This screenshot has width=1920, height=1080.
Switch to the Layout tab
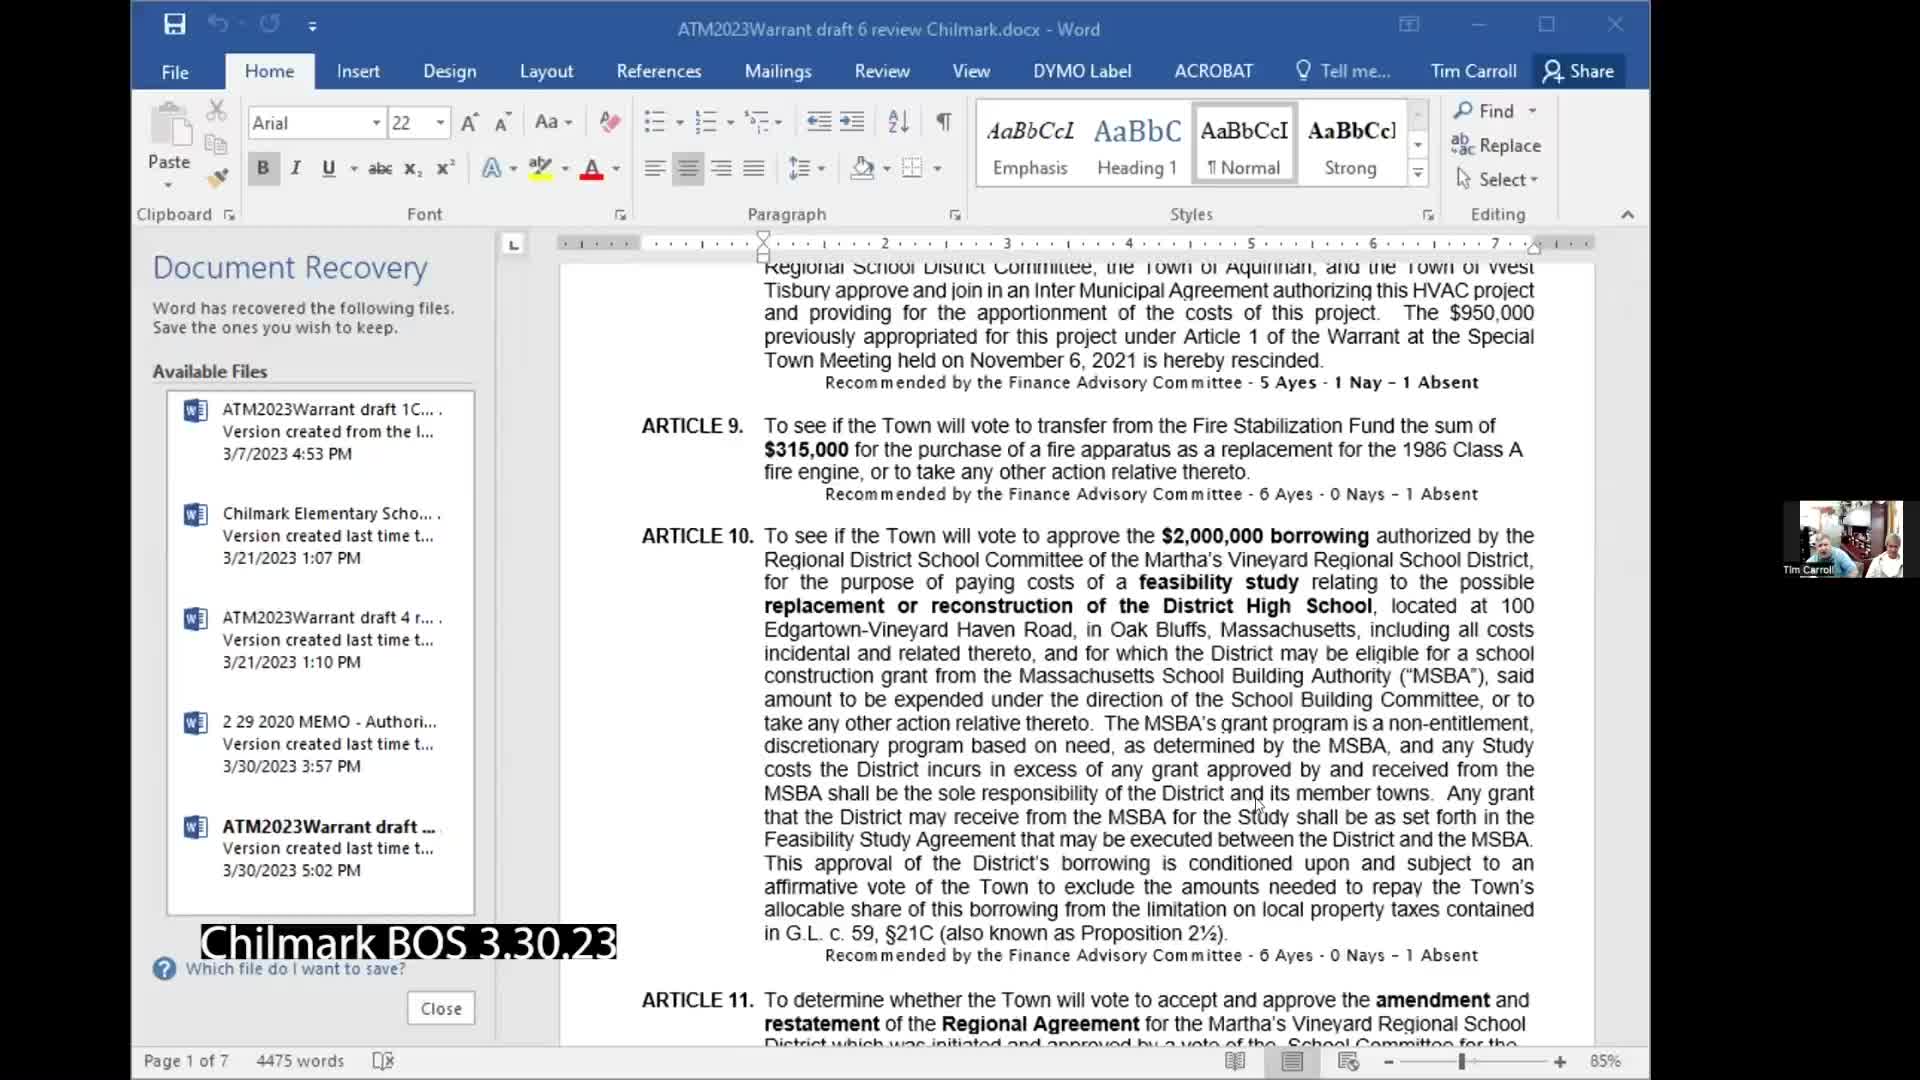pos(546,71)
